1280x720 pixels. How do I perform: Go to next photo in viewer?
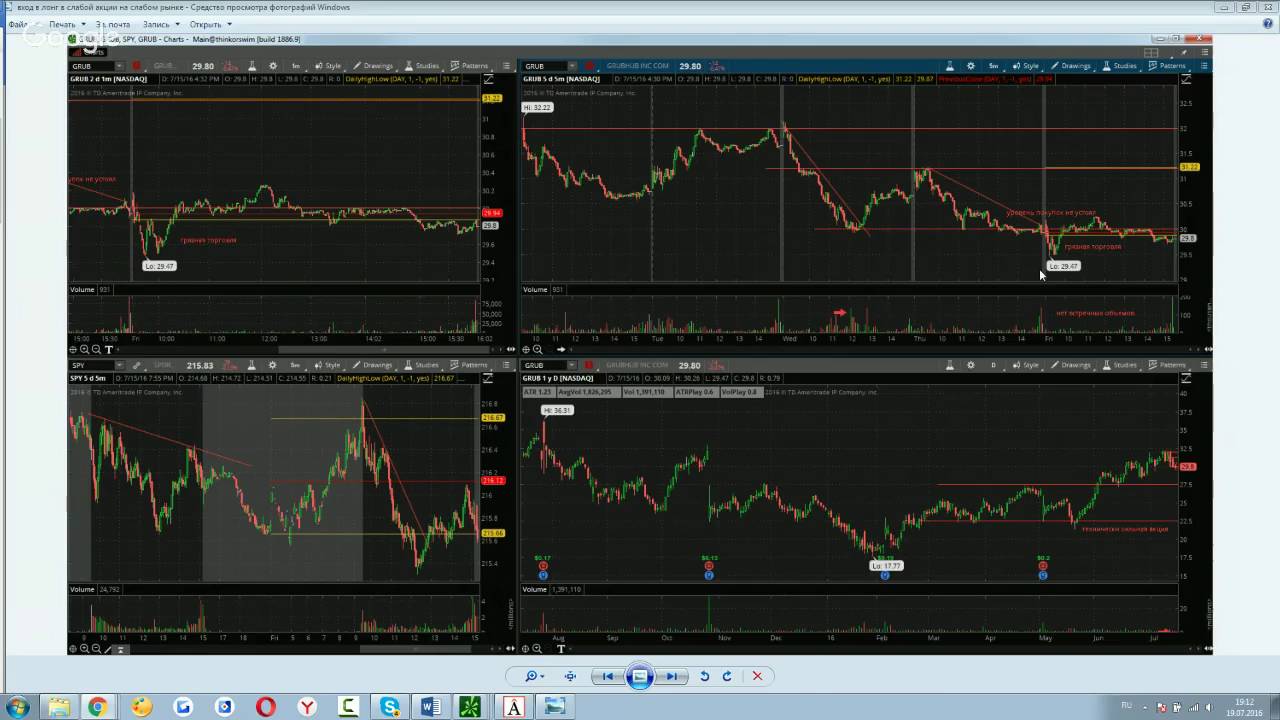pos(673,676)
